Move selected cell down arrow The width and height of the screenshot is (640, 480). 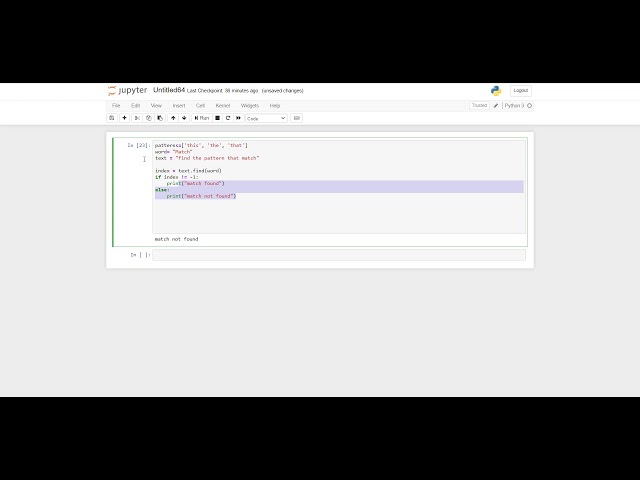pyautogui.click(x=184, y=118)
